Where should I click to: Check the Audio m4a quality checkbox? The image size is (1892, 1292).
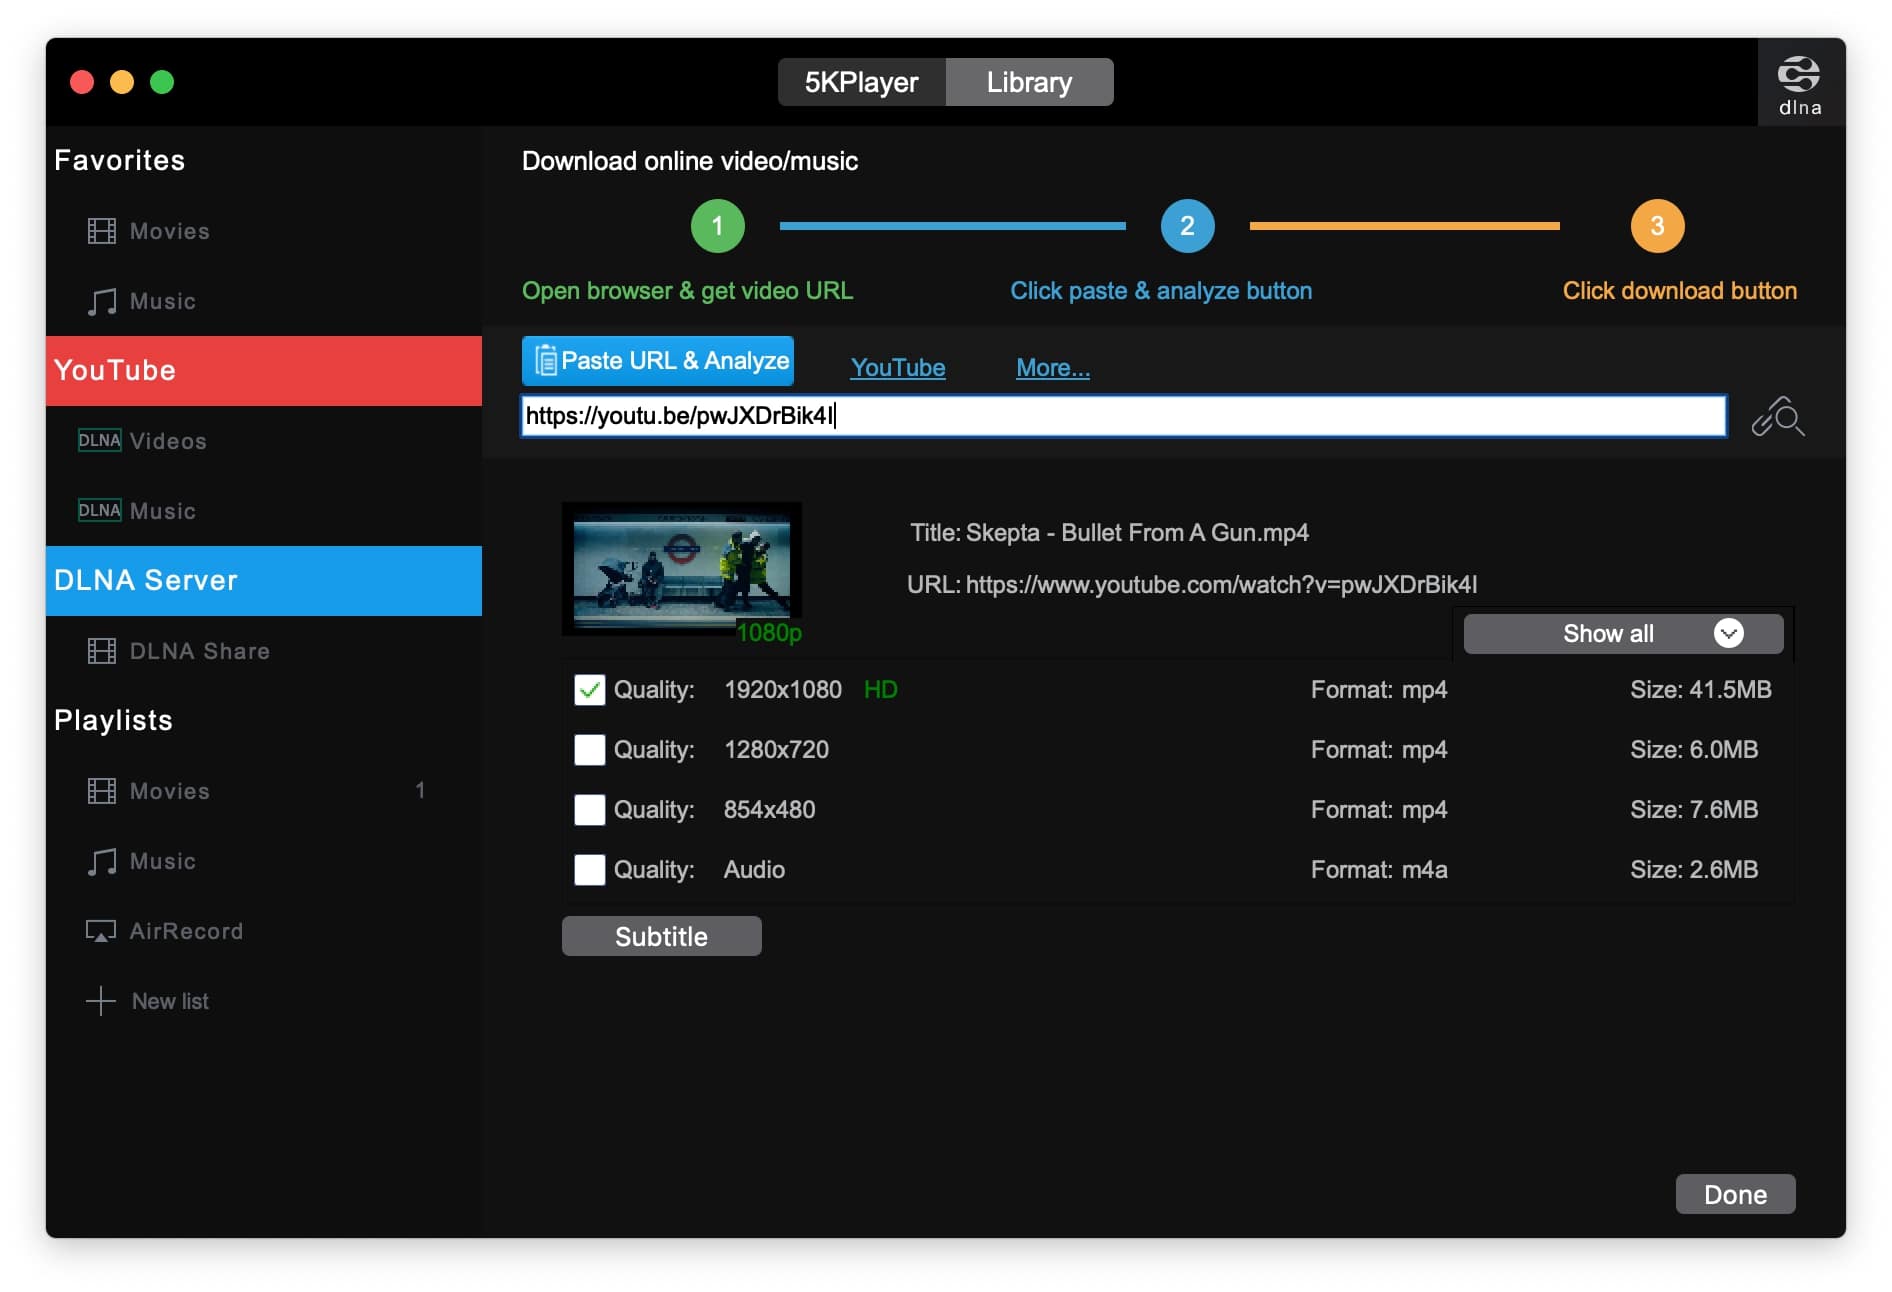[590, 870]
